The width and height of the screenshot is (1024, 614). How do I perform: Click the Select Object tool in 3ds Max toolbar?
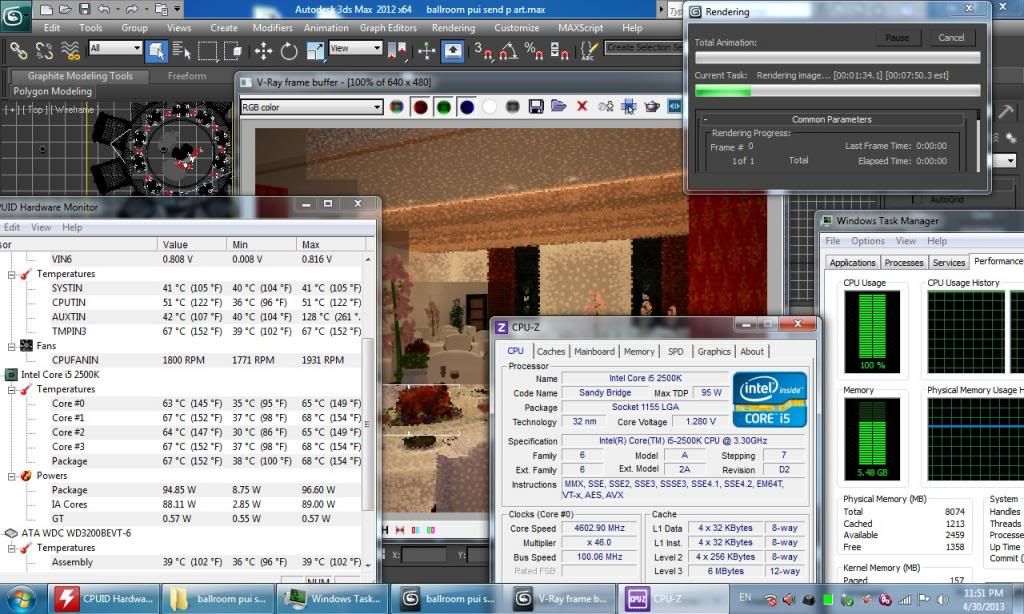156,50
